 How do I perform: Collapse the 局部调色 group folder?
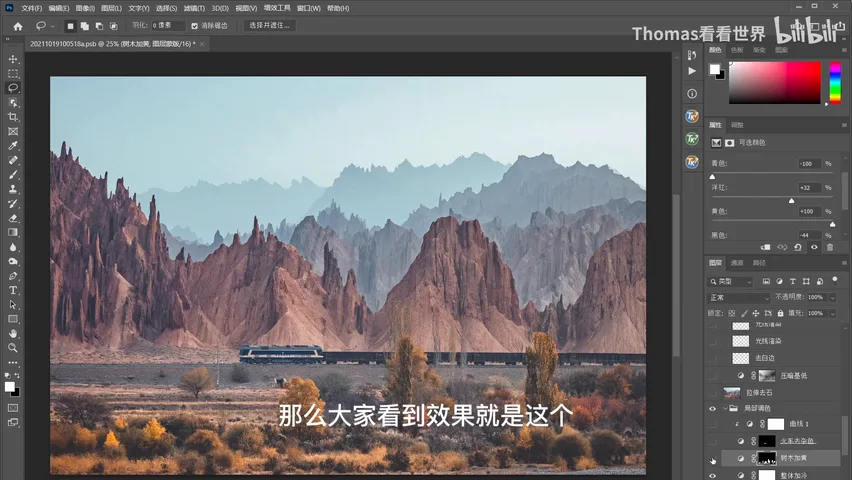click(x=725, y=408)
